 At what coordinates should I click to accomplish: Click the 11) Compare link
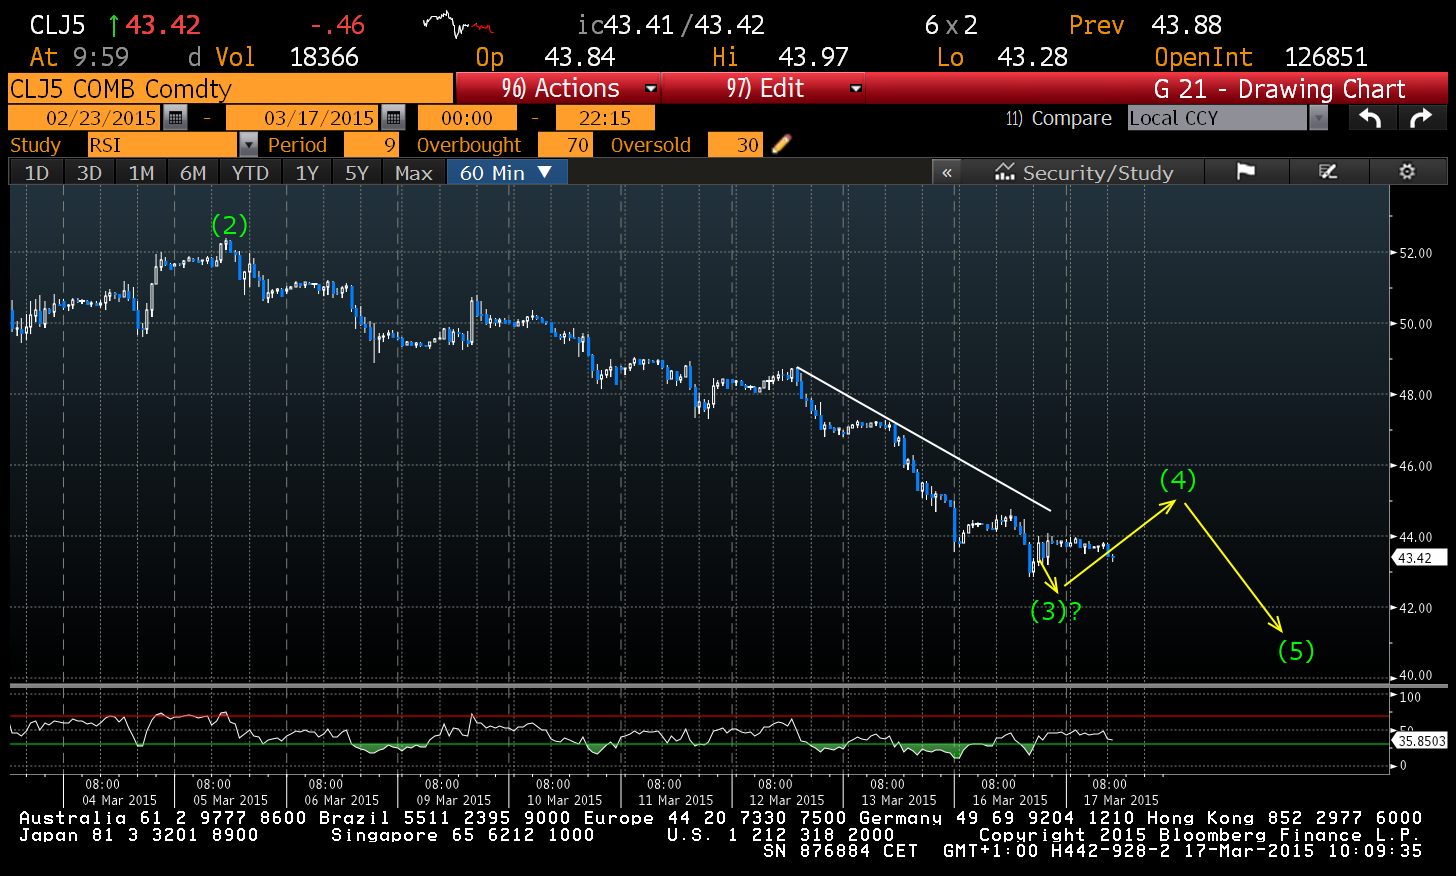pos(1058,118)
